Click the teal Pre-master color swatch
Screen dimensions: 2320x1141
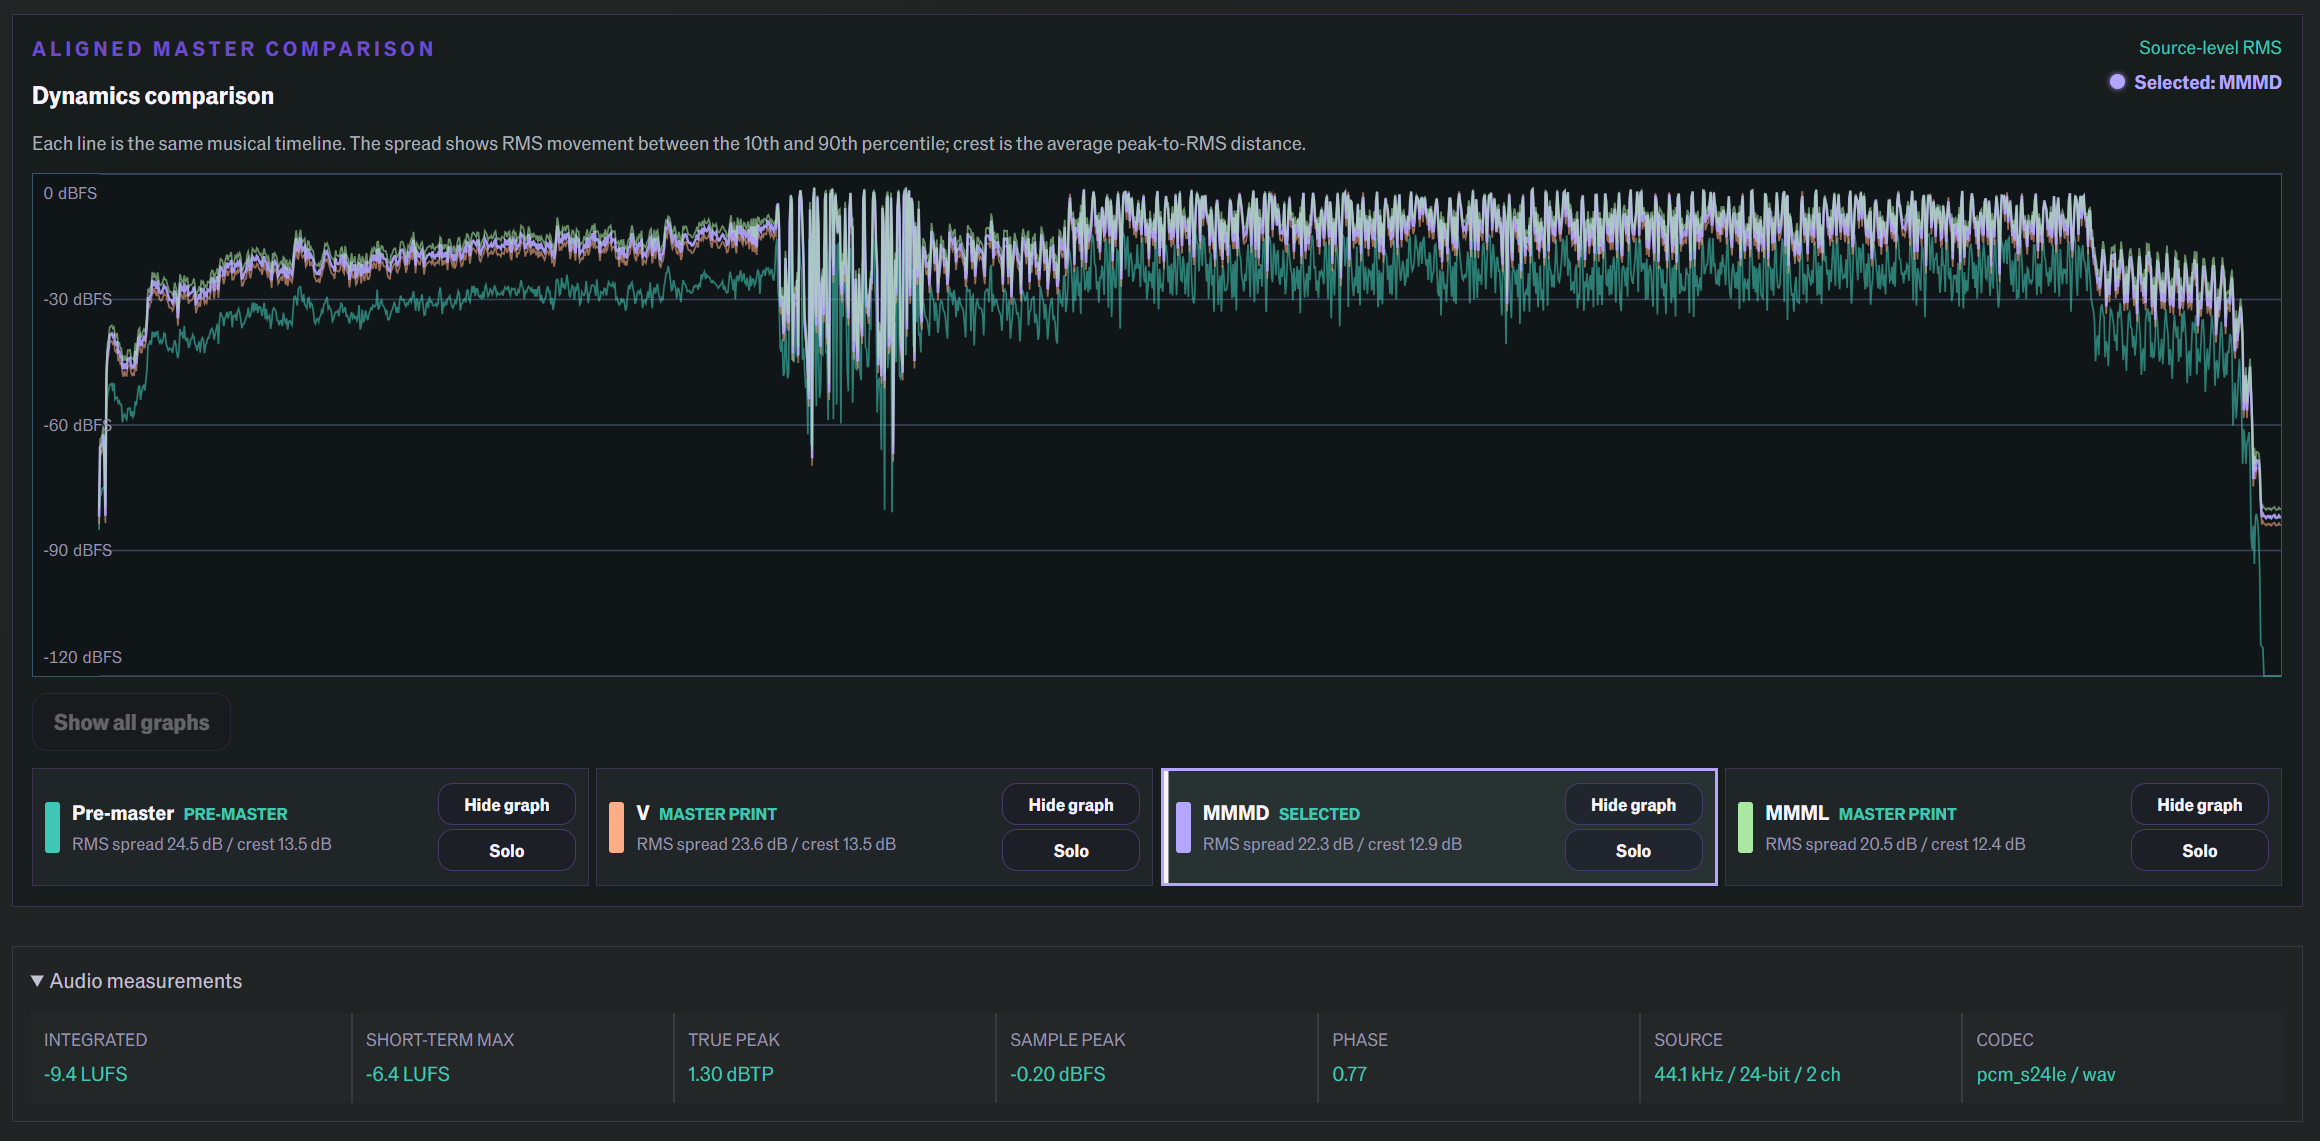point(53,827)
